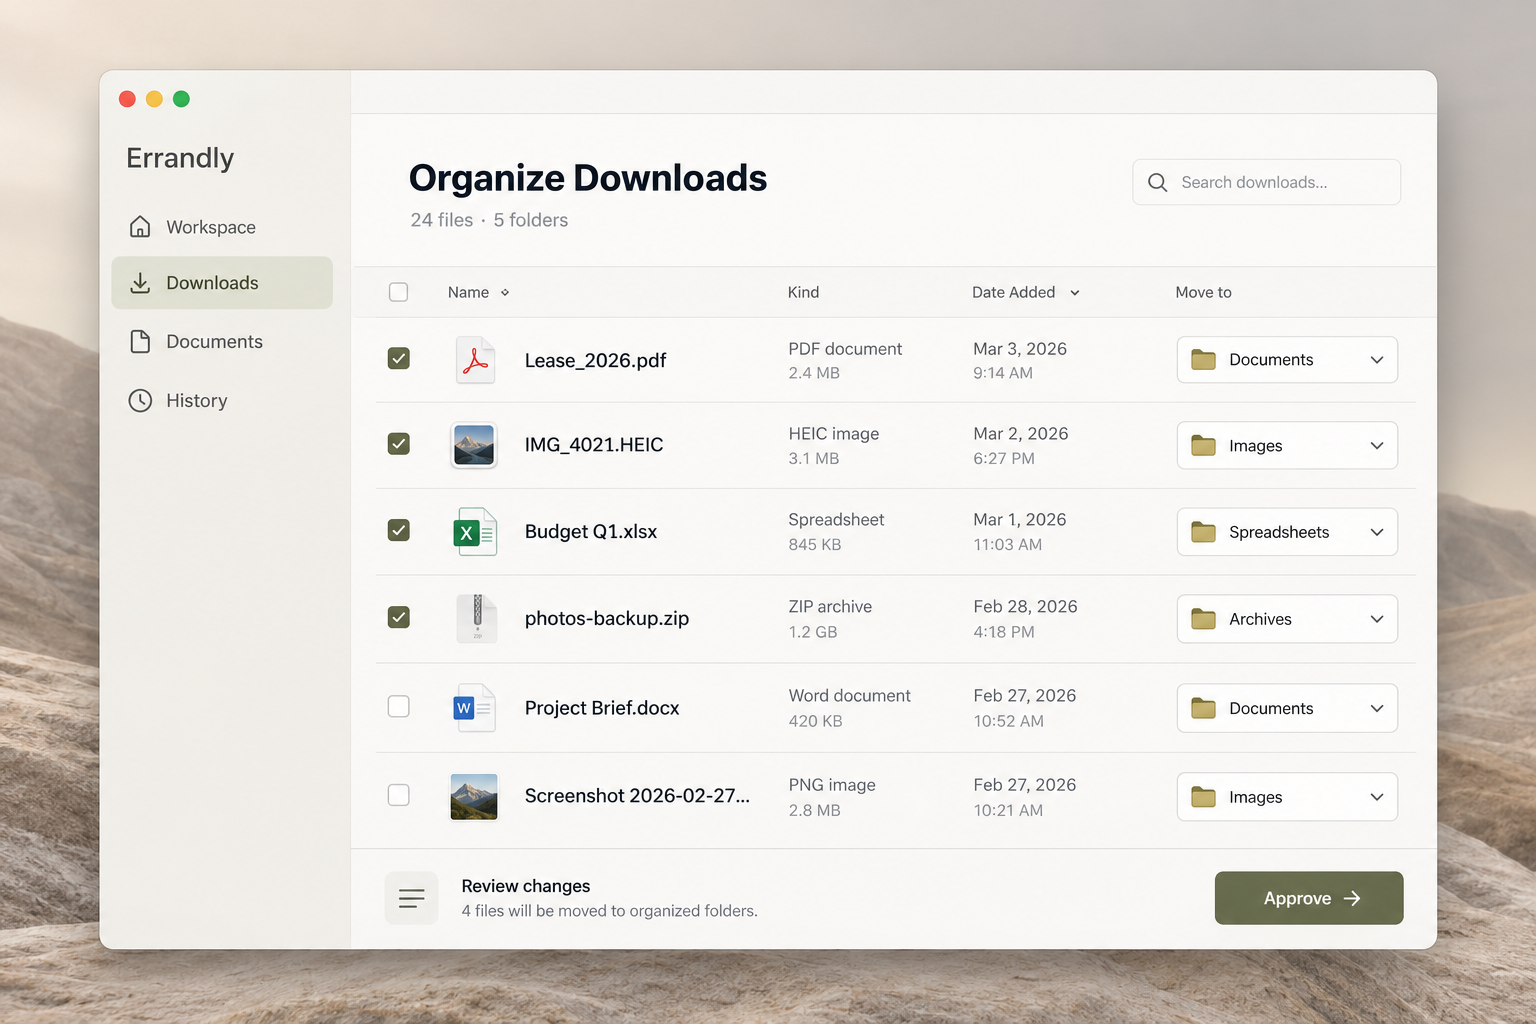
Task: Click the Search downloads field
Action: click(x=1266, y=182)
